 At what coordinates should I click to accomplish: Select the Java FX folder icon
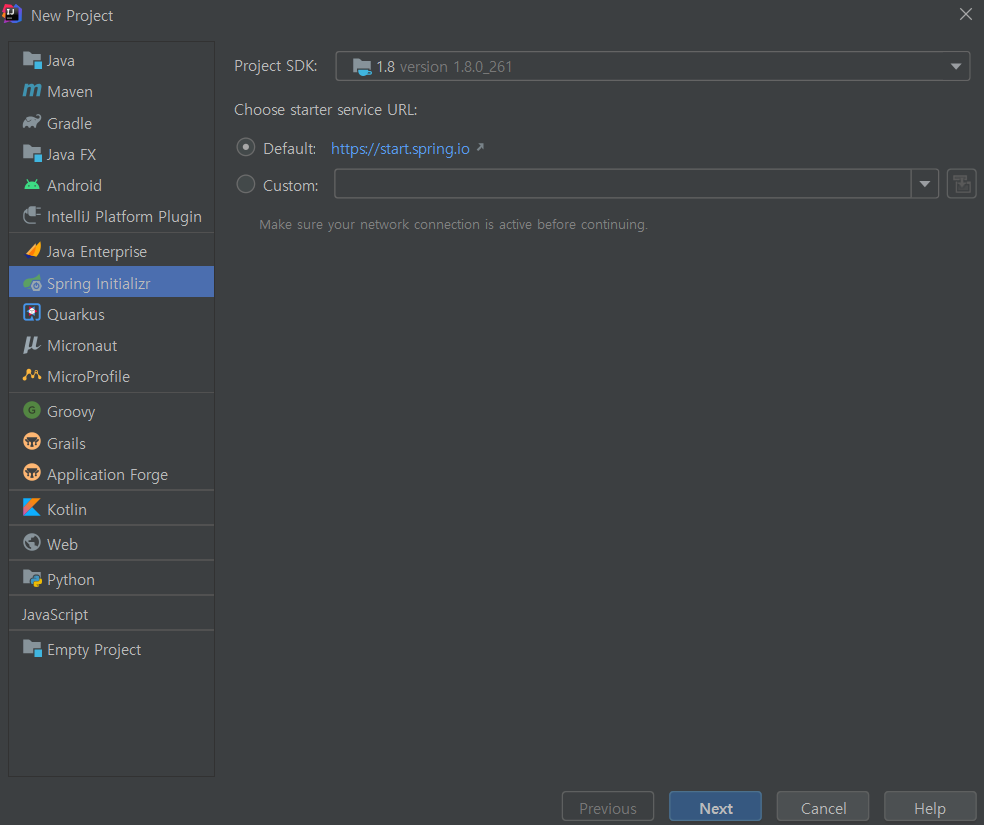(x=32, y=153)
